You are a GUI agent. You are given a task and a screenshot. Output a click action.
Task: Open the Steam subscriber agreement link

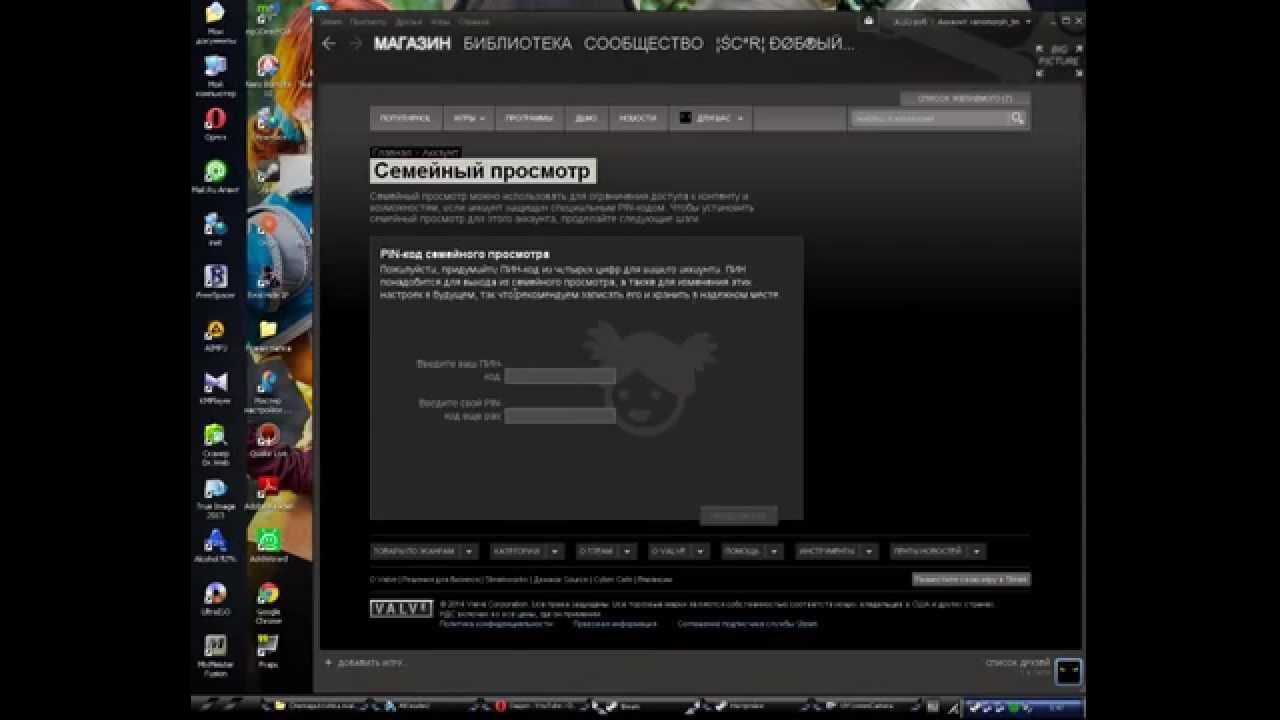click(747, 623)
